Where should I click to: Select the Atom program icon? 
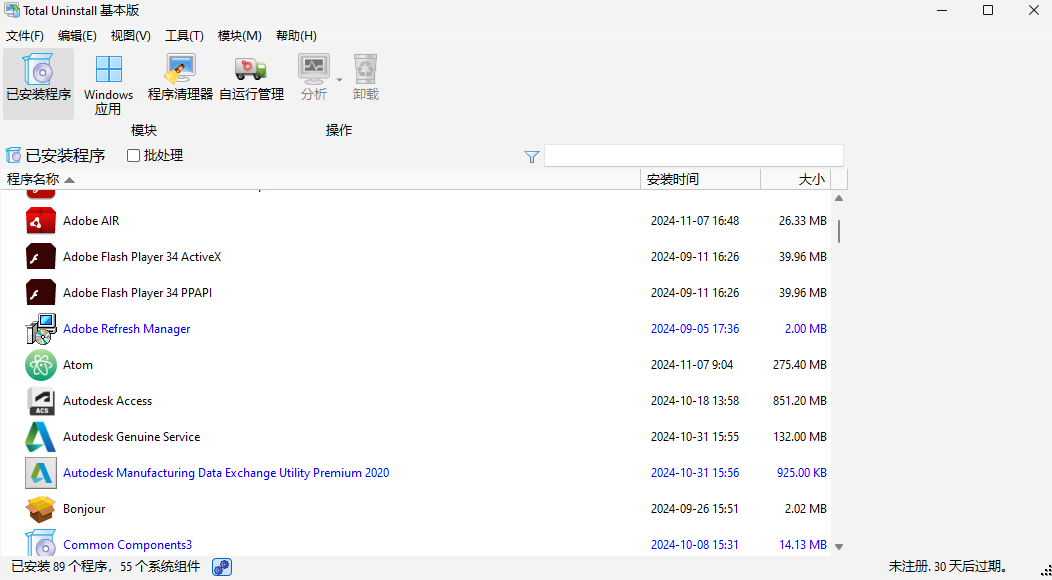point(40,365)
